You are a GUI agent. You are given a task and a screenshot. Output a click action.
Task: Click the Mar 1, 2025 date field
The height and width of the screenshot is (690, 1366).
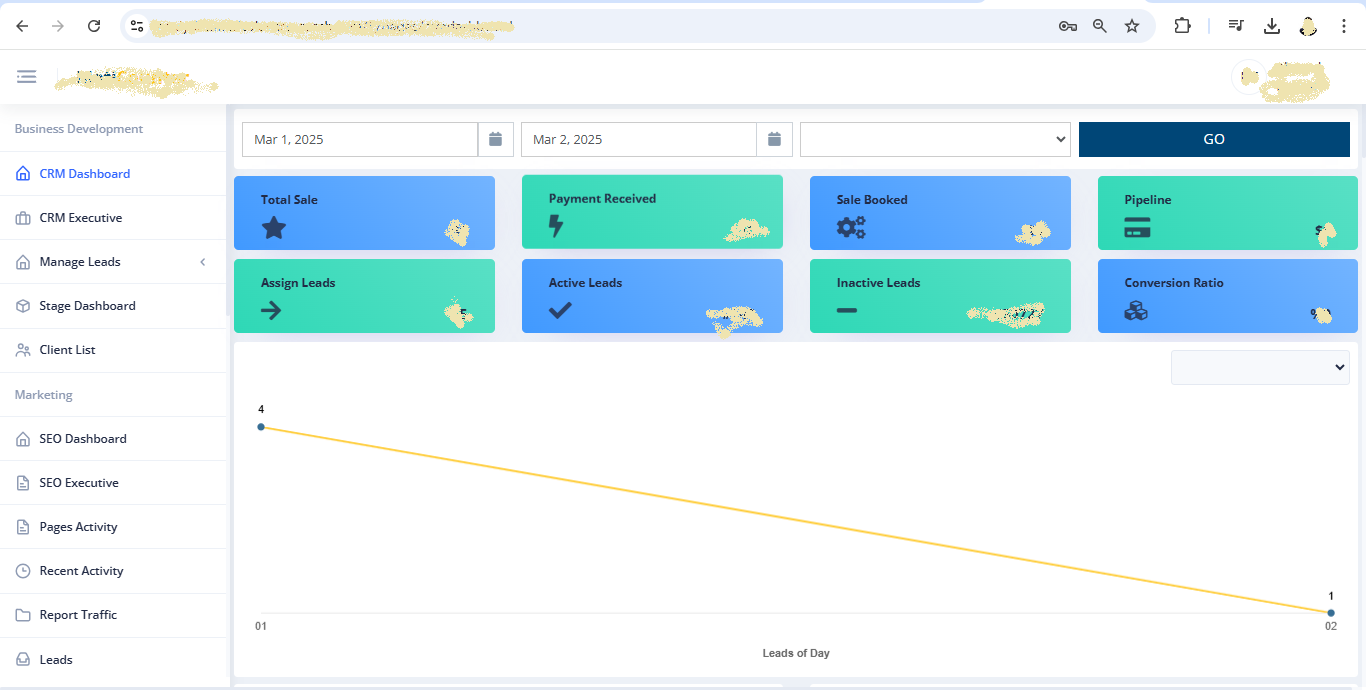click(x=359, y=140)
